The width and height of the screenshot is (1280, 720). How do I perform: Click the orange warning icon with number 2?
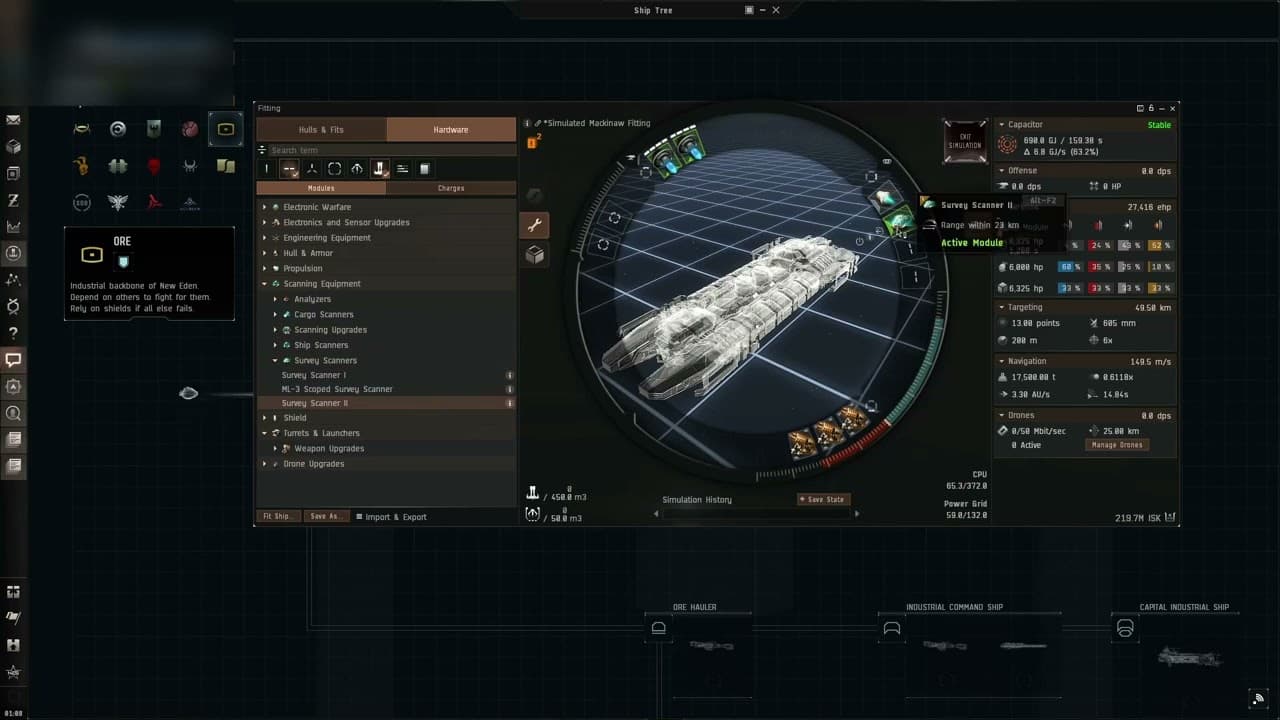[x=534, y=142]
